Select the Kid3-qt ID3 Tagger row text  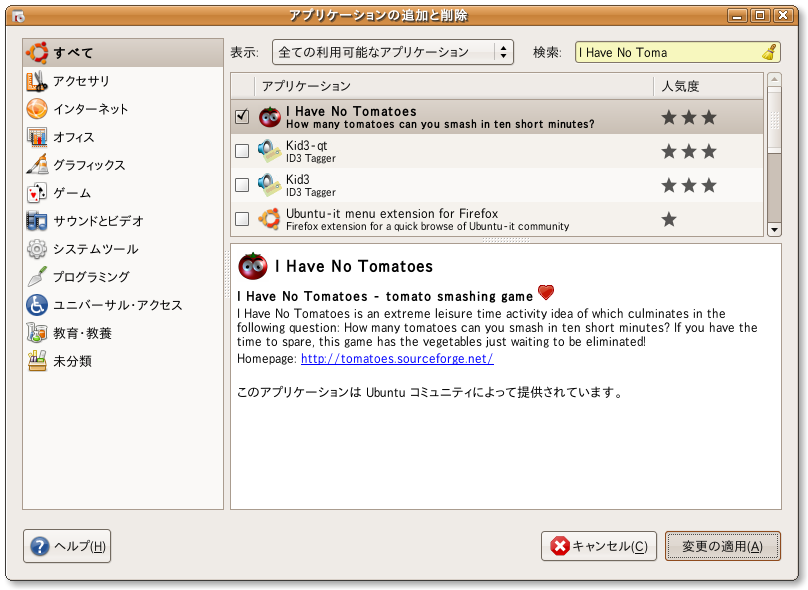311,151
